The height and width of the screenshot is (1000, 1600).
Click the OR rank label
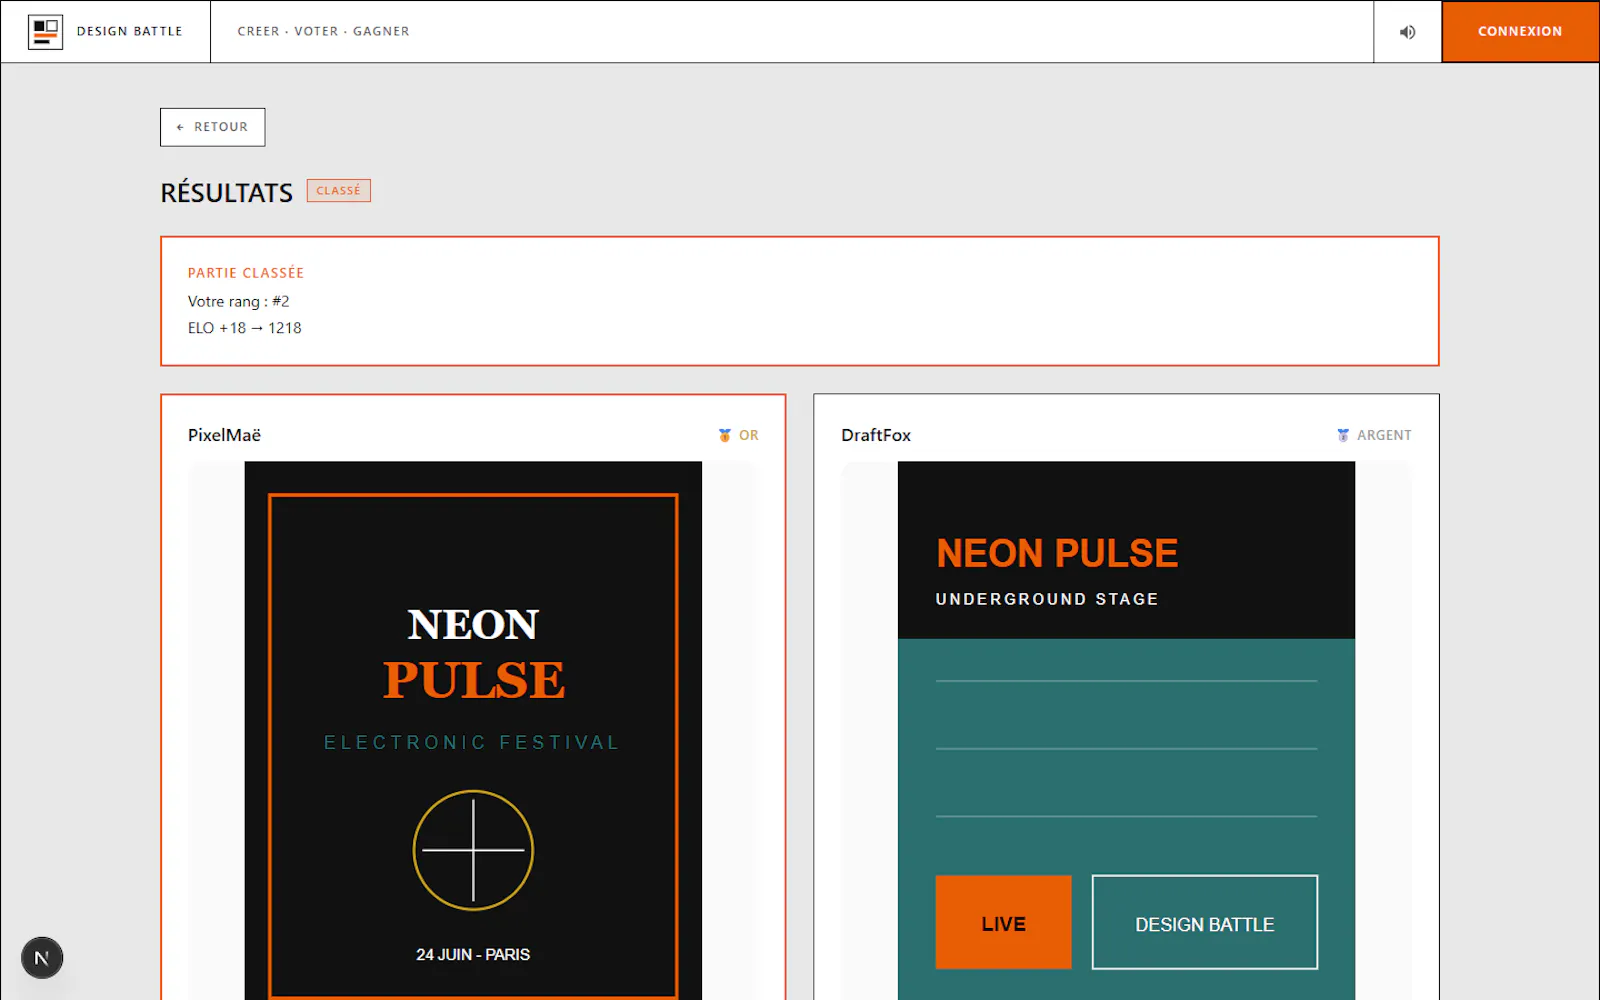pyautogui.click(x=749, y=435)
